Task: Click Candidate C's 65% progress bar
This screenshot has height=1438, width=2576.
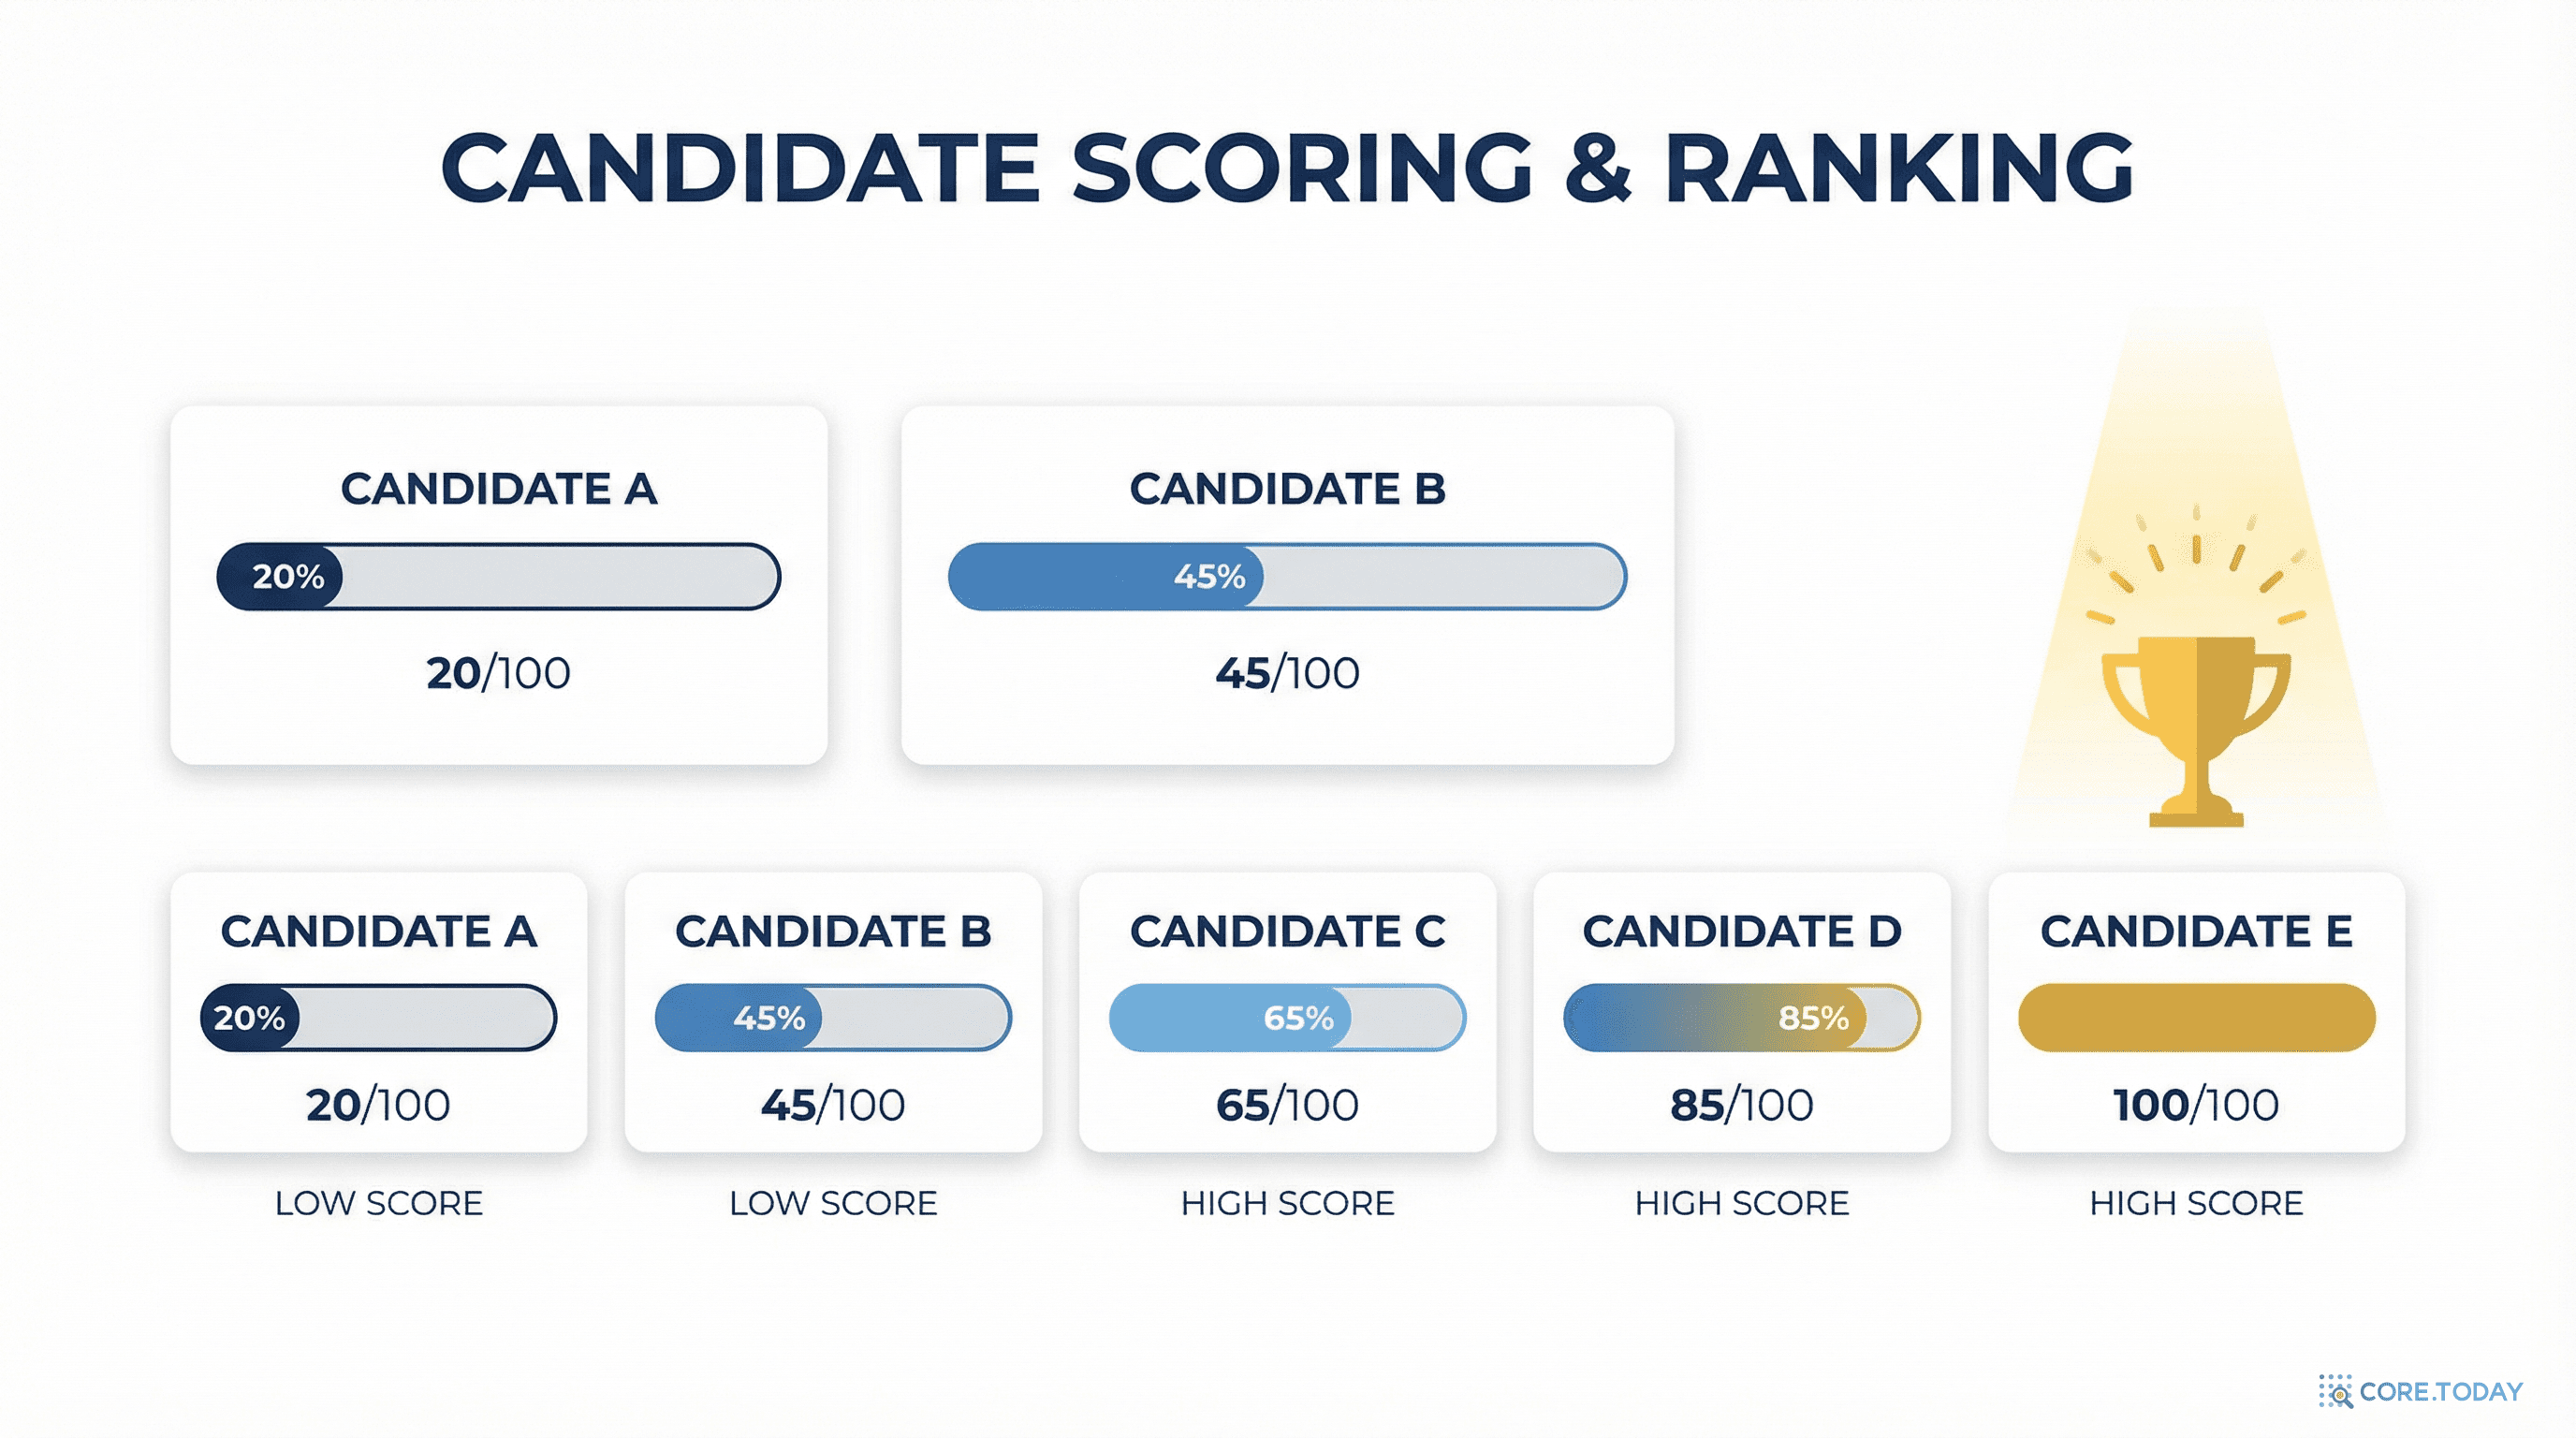Action: point(1287,1017)
